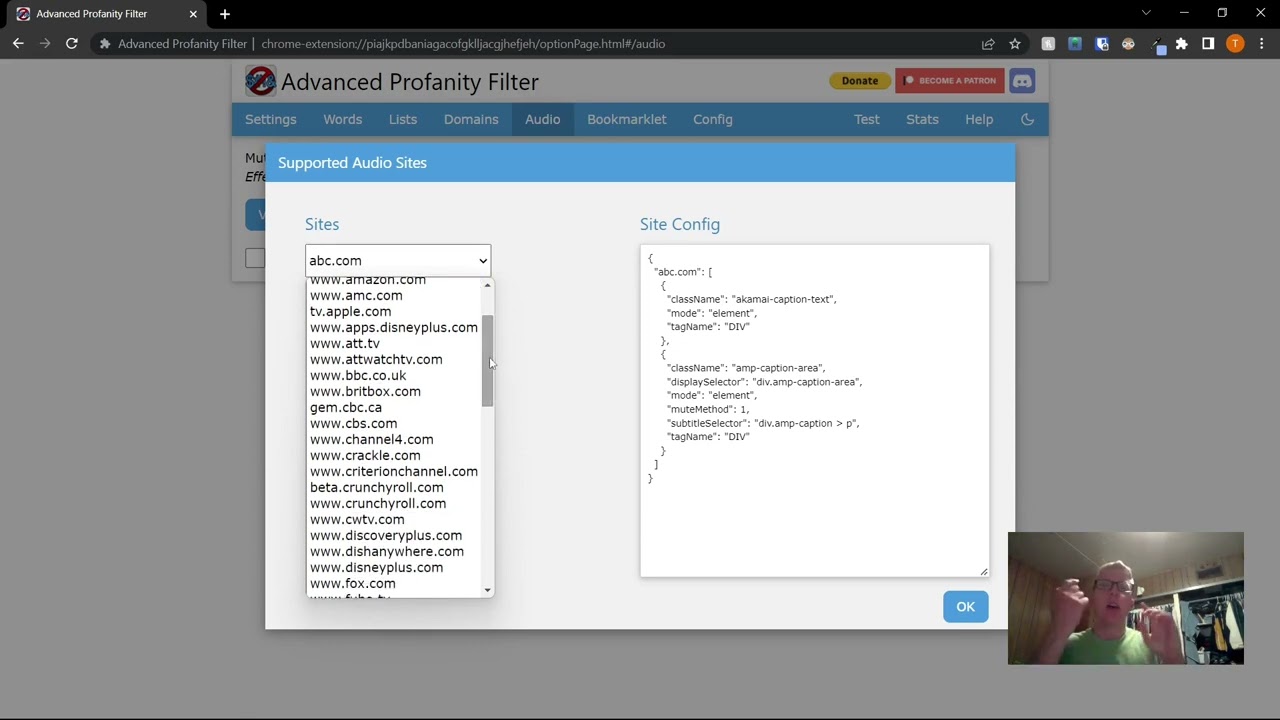Open a new browser tab

click(225, 14)
